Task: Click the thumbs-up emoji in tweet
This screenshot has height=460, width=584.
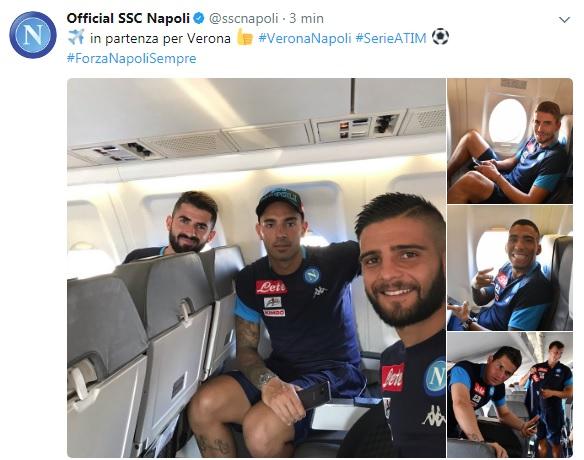Action: click(245, 37)
